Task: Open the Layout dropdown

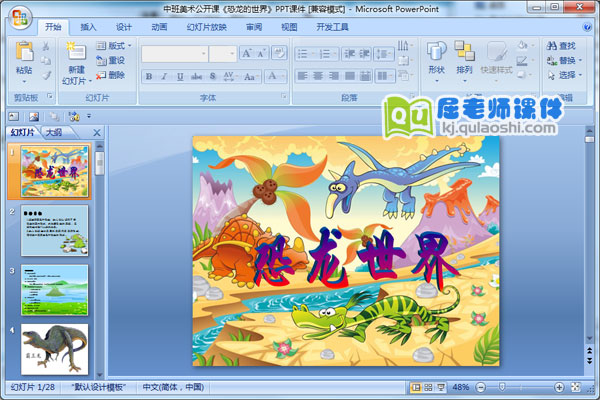Action: pyautogui.click(x=114, y=46)
